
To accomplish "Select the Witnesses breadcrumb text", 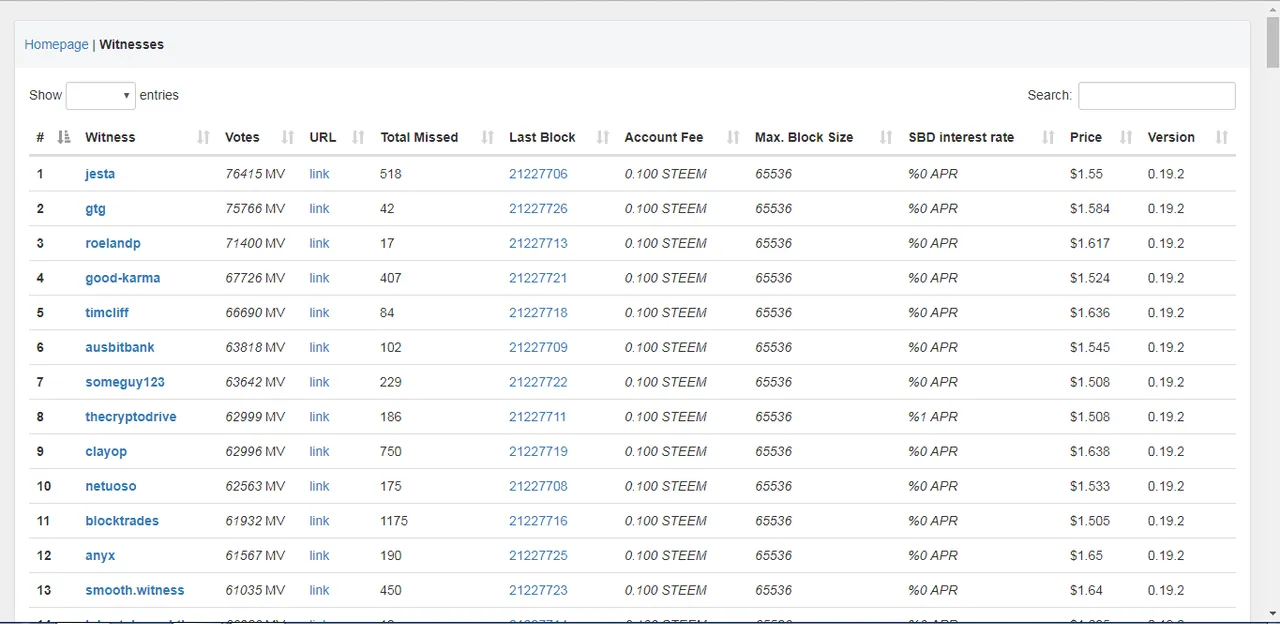I will (132, 44).
